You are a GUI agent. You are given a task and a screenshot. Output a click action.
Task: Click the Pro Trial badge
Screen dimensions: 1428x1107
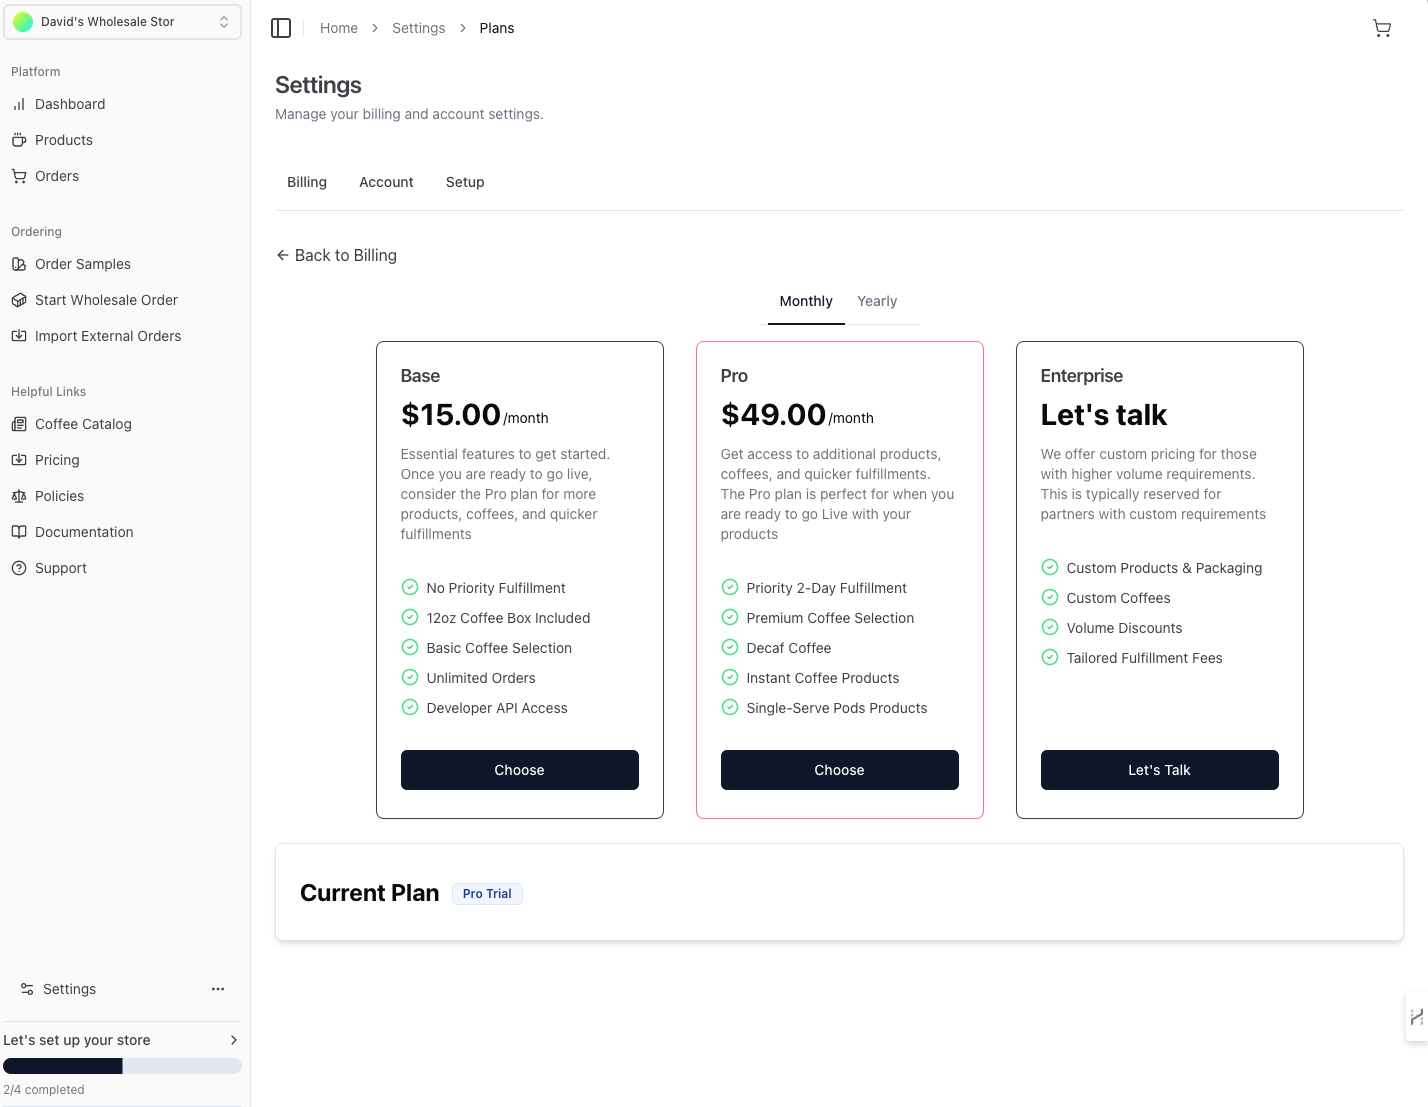coord(487,894)
